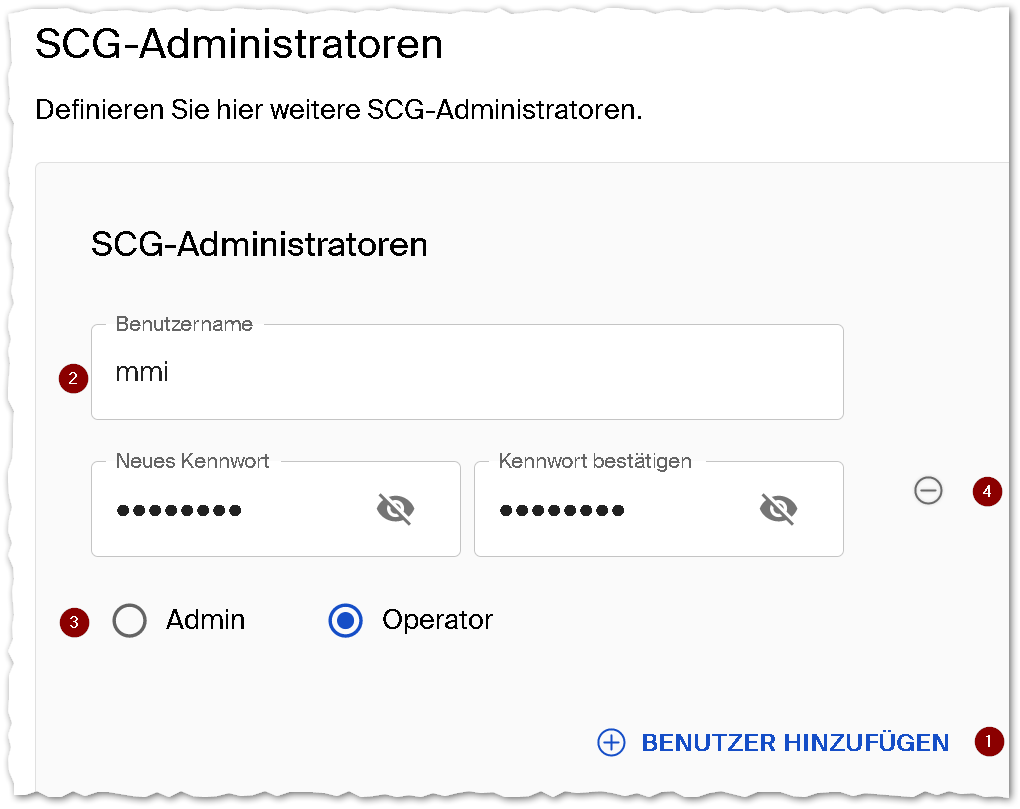Screen dimensions: 1020x809
Task: Click the red annotation marker 1
Action: point(989,741)
